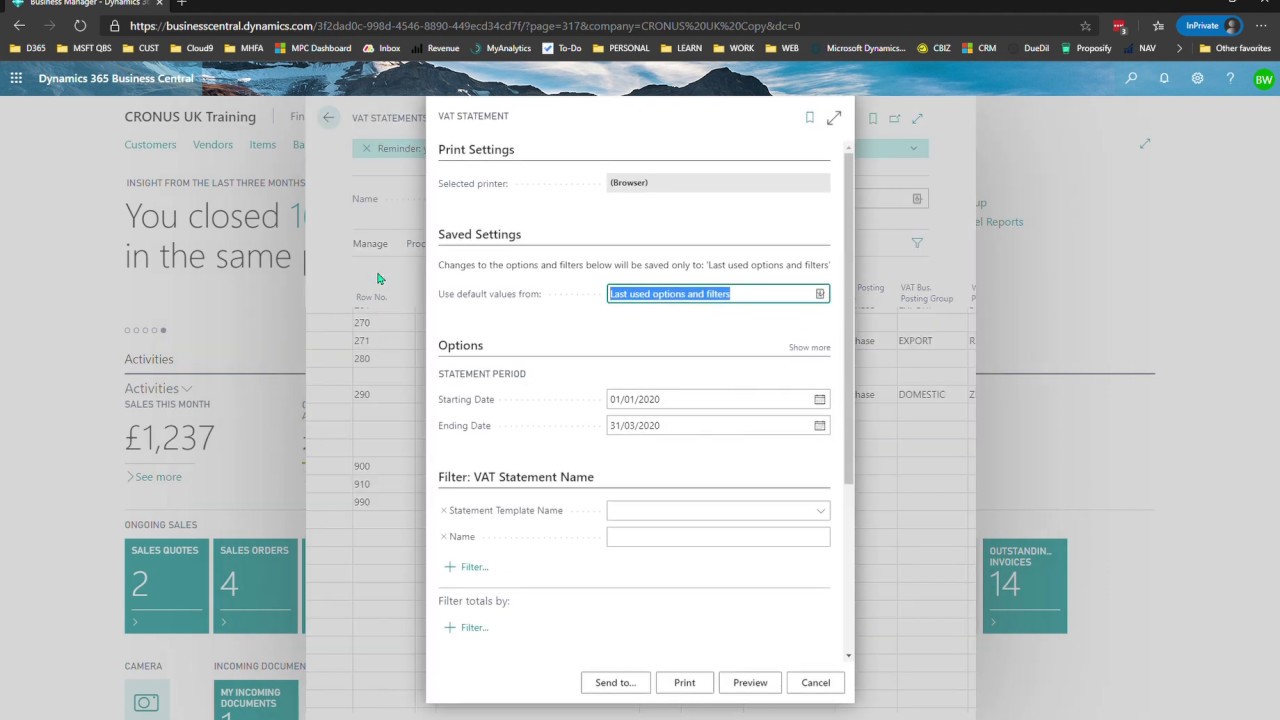Open the Sales Orders tile
This screenshot has height=720, width=1280.
[256, 586]
